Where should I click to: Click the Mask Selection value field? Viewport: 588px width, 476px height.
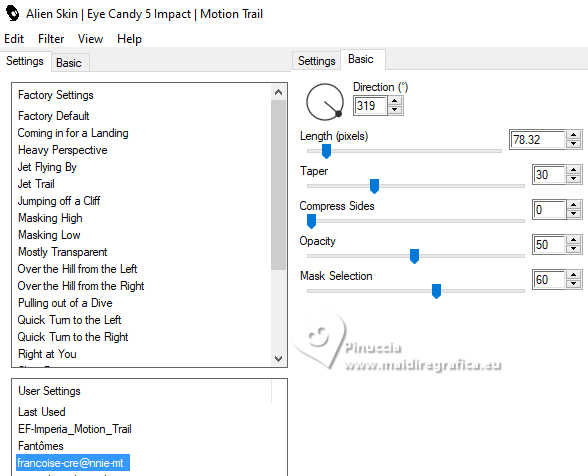click(549, 279)
